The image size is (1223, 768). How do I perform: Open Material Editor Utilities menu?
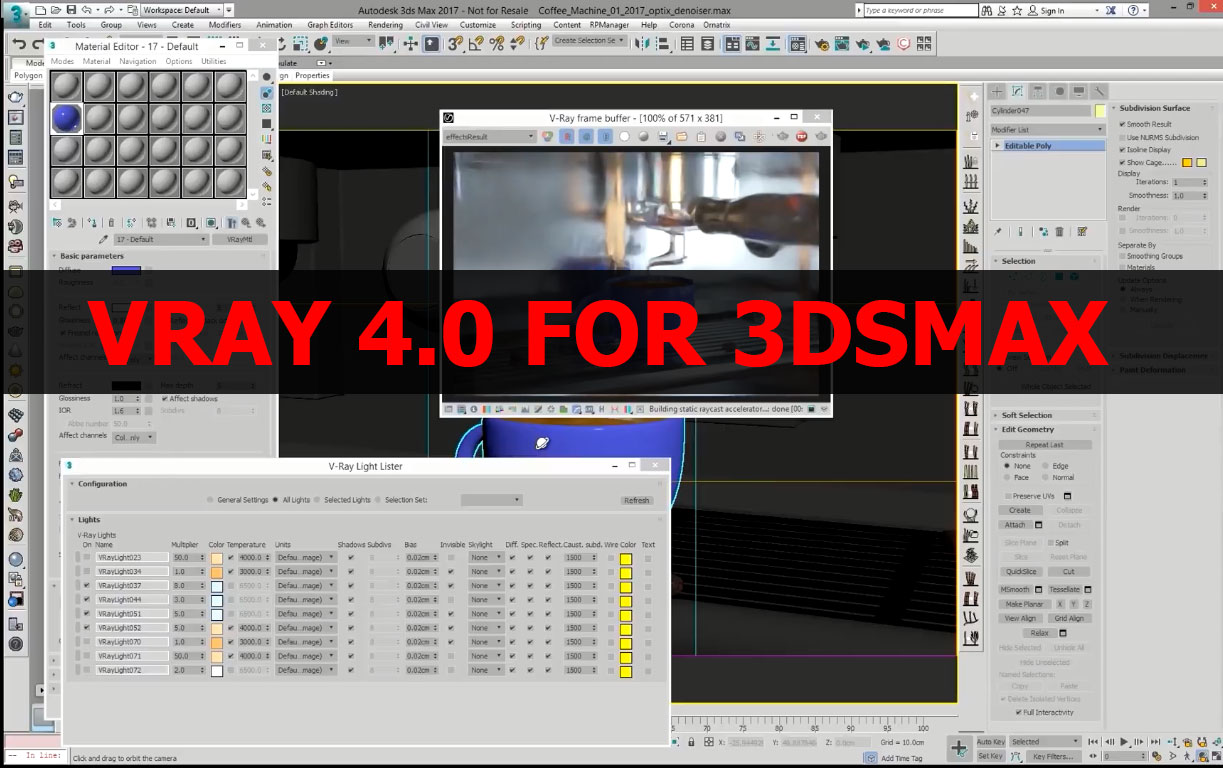[x=214, y=61]
